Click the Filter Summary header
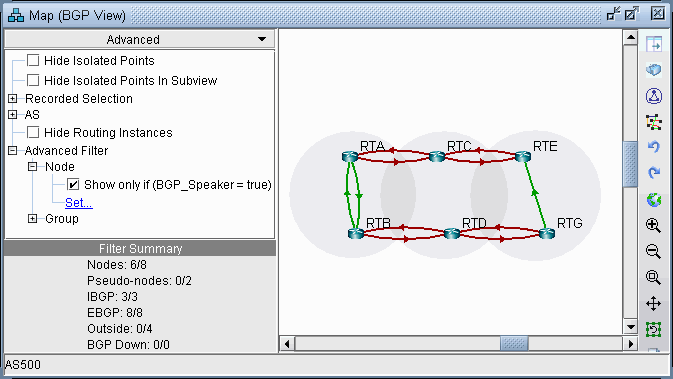This screenshot has height=379, width=673. [x=140, y=249]
